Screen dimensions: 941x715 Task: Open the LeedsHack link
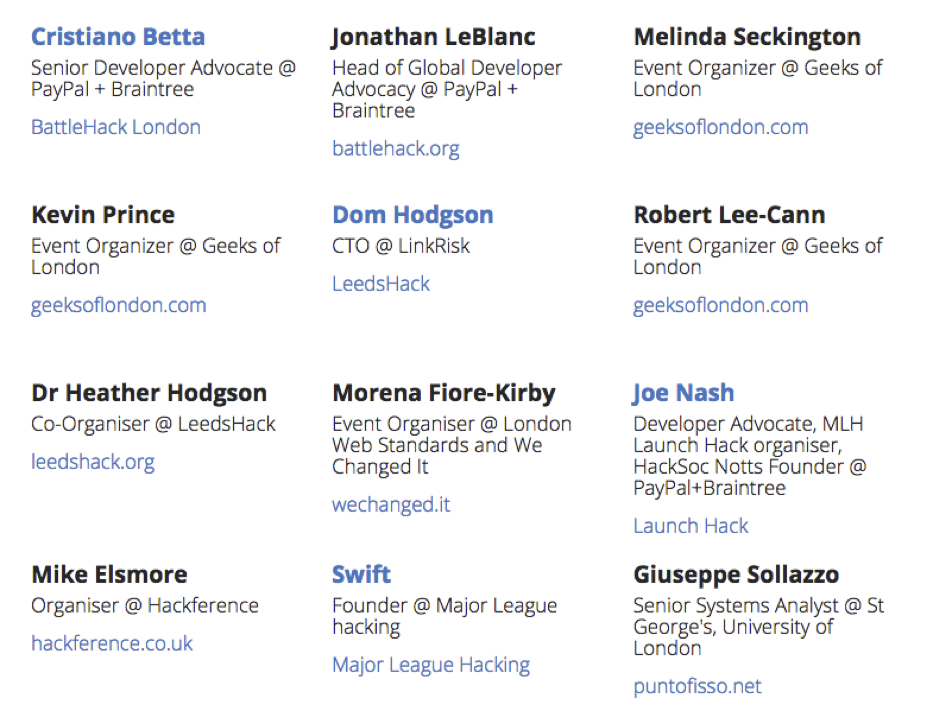tap(381, 284)
